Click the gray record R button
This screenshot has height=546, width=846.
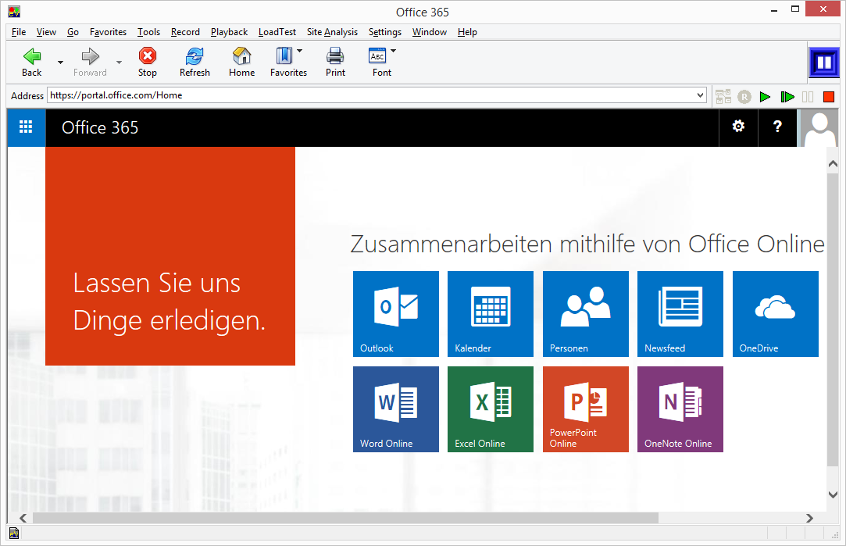click(744, 97)
